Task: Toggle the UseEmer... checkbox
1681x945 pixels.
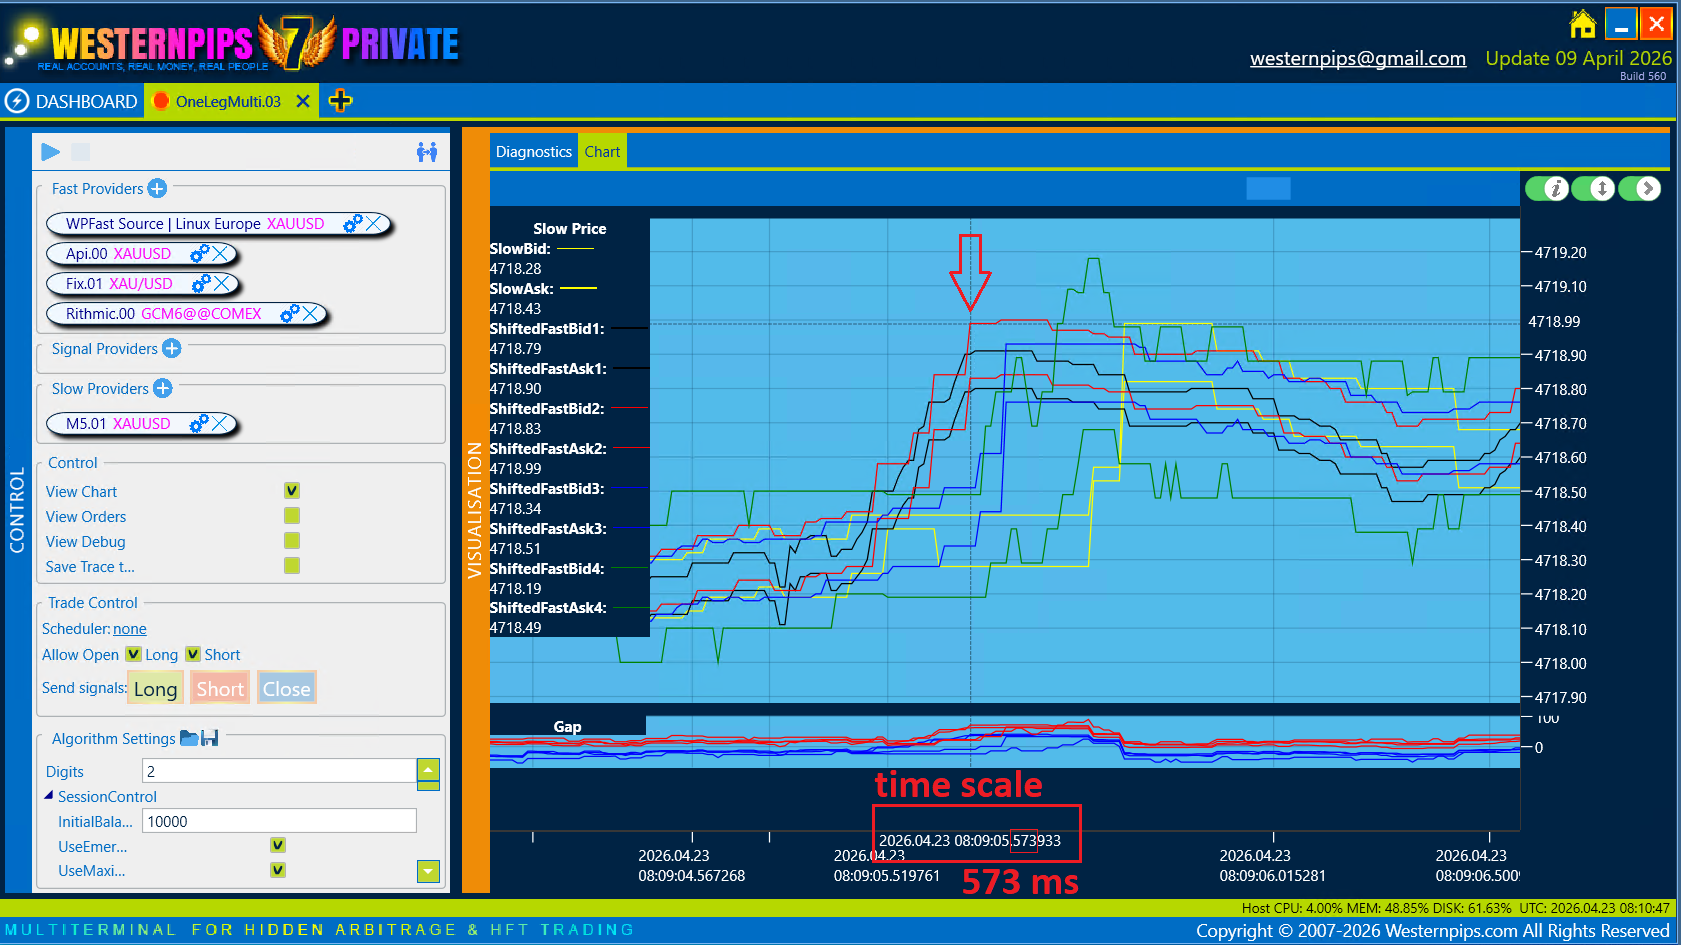Action: pos(278,846)
